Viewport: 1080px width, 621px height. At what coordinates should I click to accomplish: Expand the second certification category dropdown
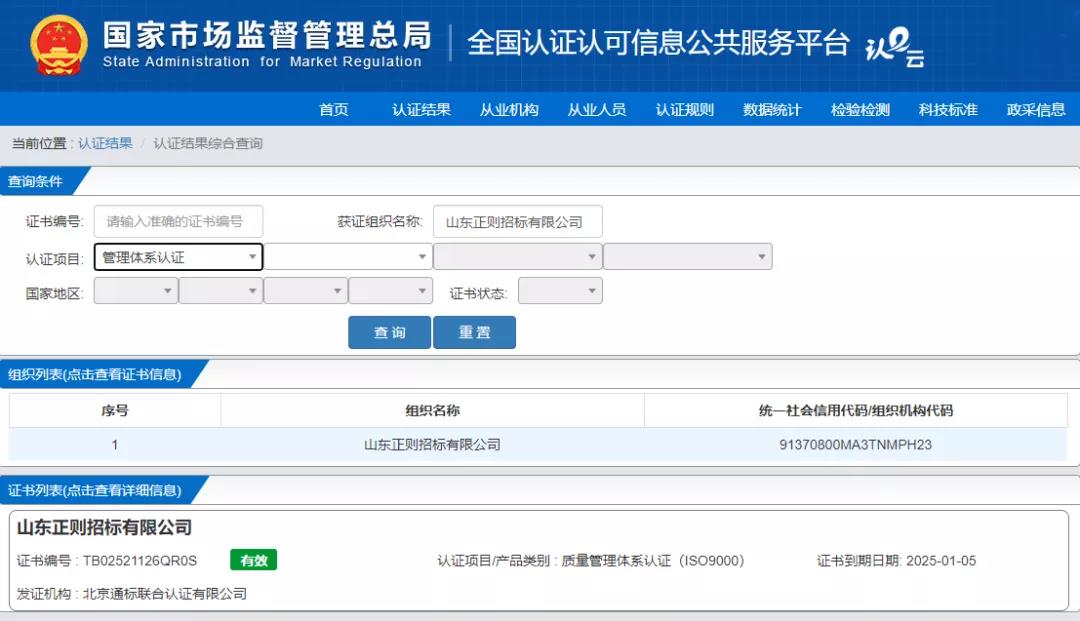coord(347,257)
